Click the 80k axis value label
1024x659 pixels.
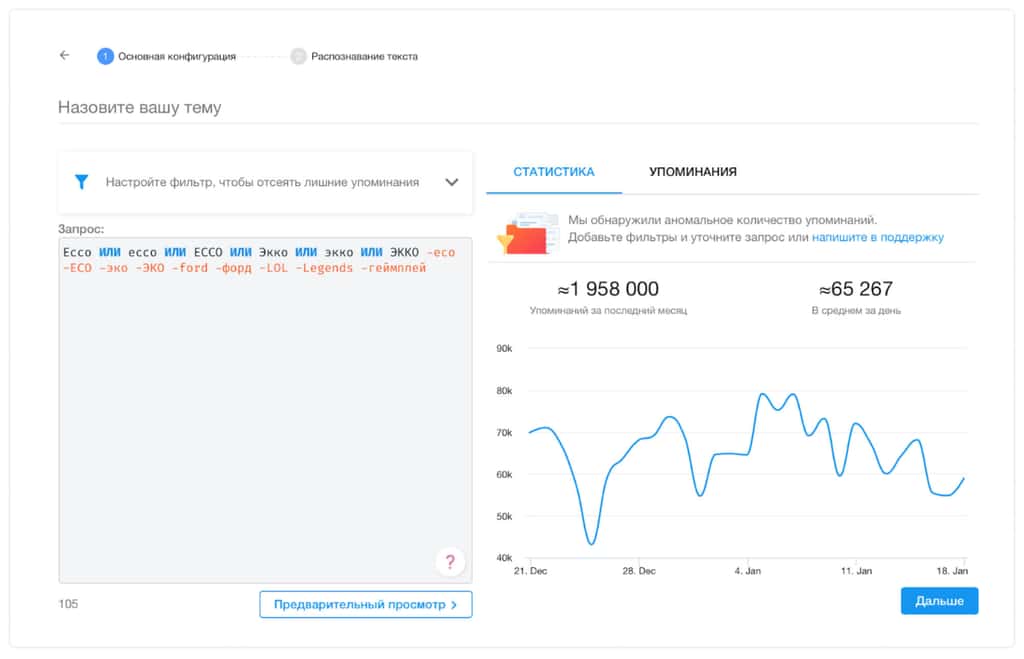click(x=504, y=391)
